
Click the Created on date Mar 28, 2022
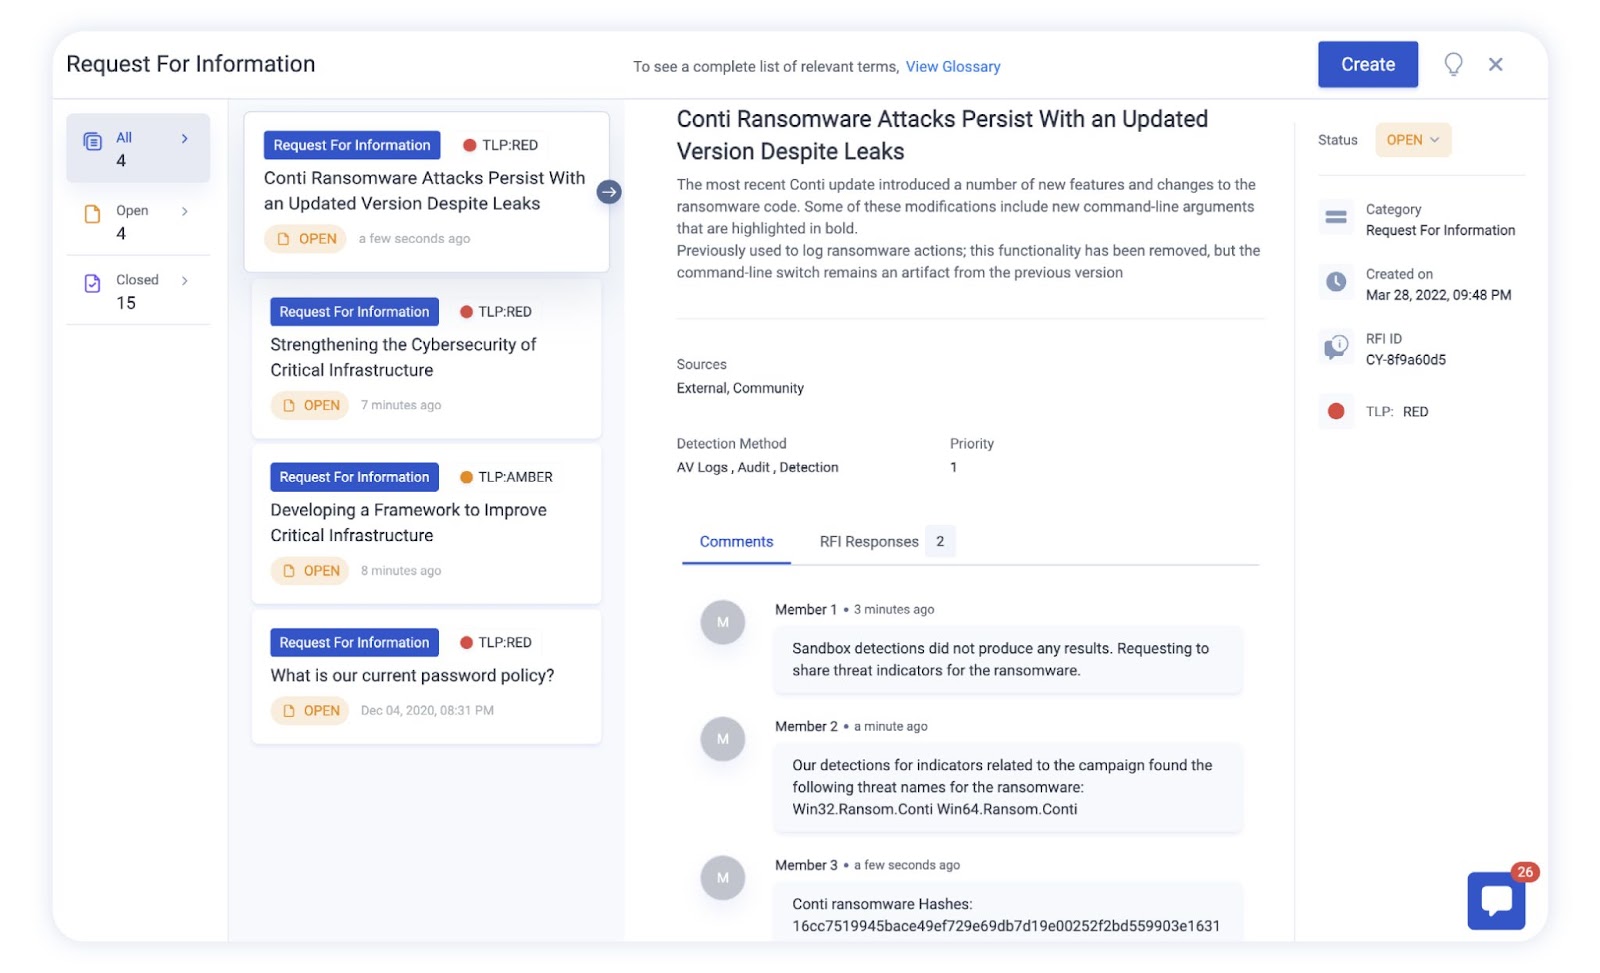[x=1438, y=295]
